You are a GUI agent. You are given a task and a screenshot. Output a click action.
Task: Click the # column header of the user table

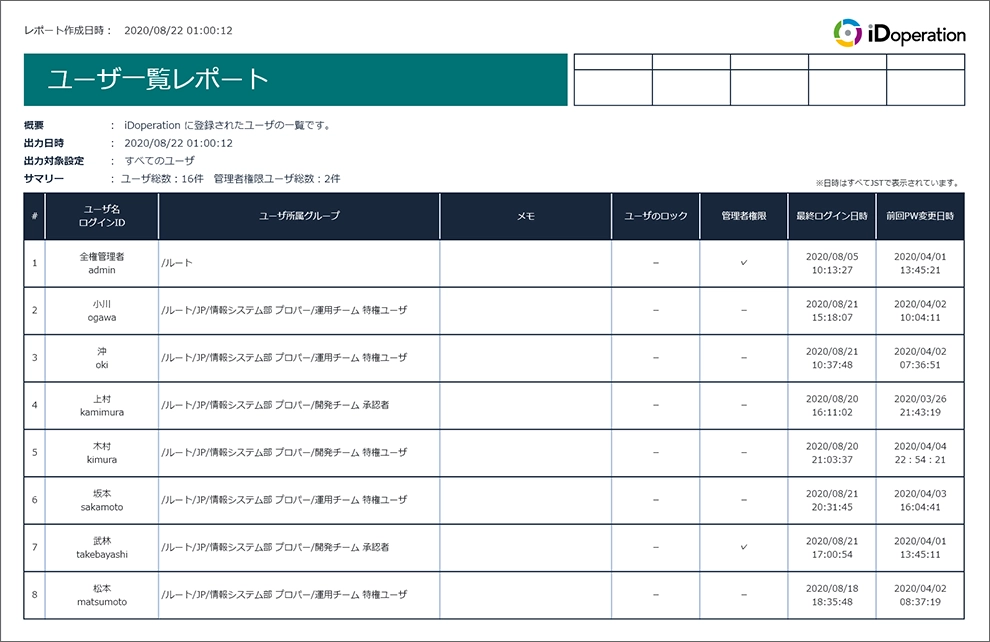click(x=33, y=215)
